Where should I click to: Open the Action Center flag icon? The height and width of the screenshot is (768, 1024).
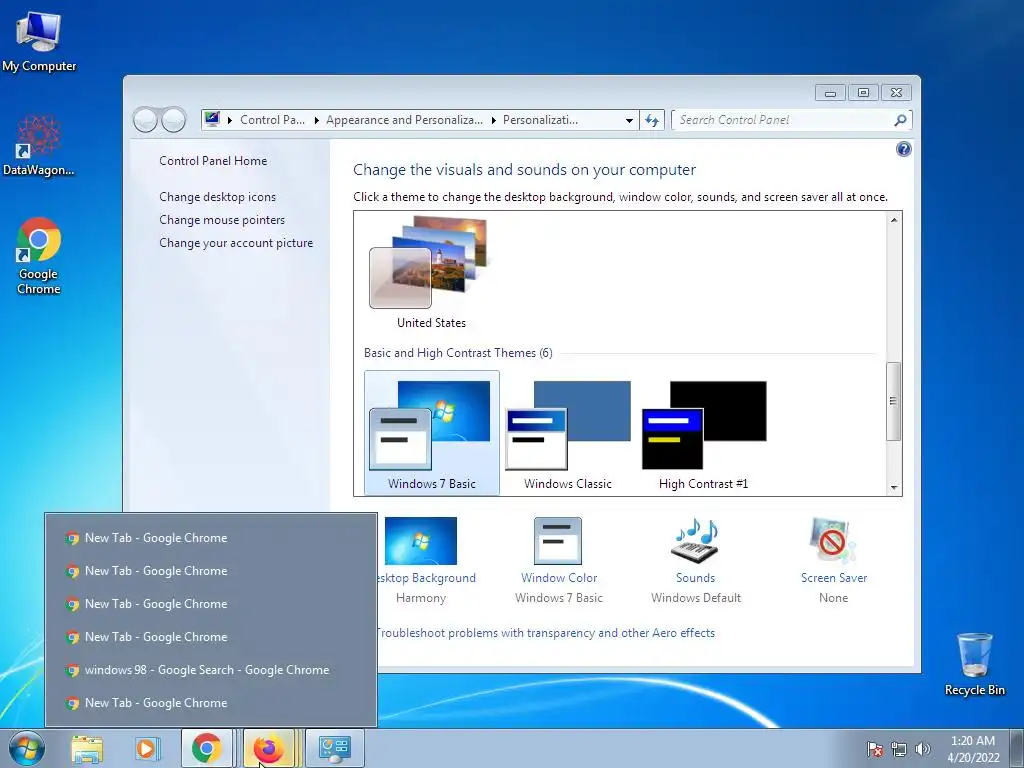[x=874, y=749]
